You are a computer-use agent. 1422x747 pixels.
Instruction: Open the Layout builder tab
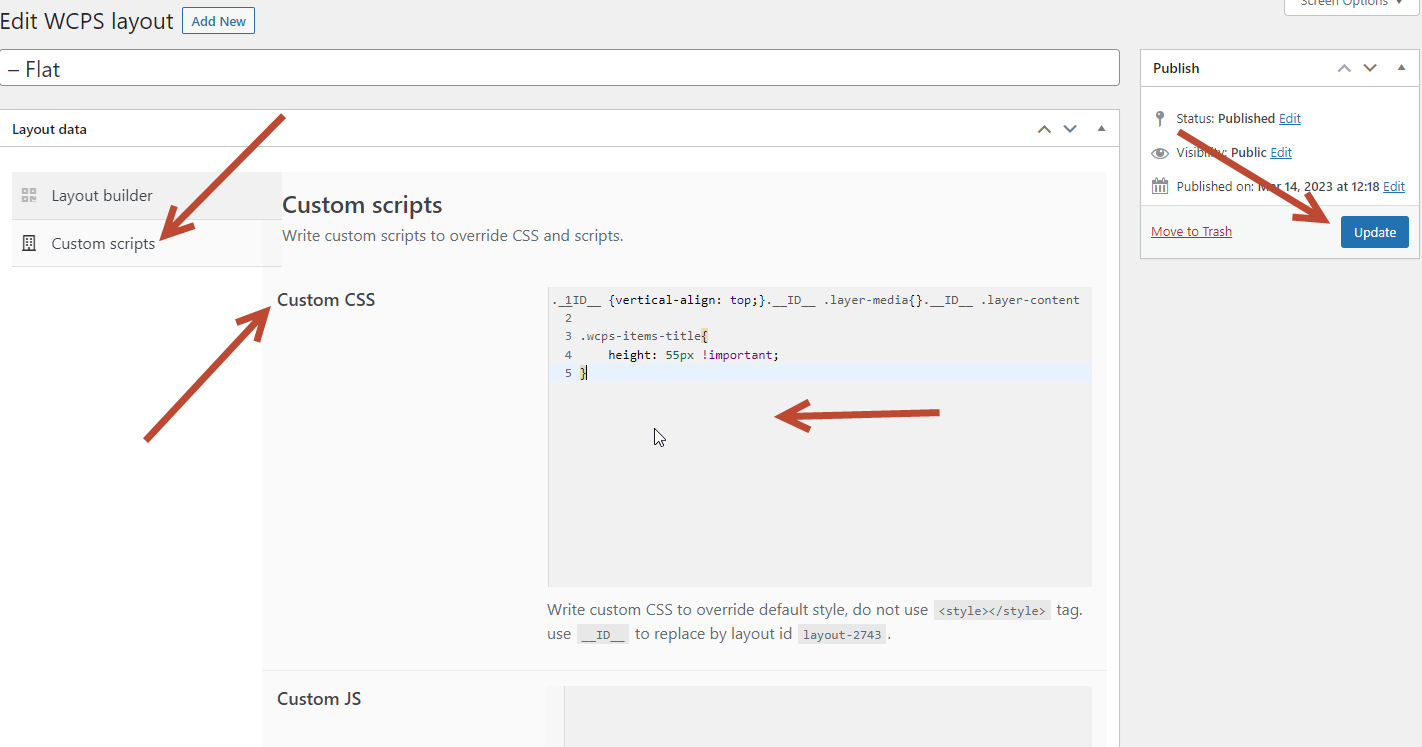(x=147, y=195)
